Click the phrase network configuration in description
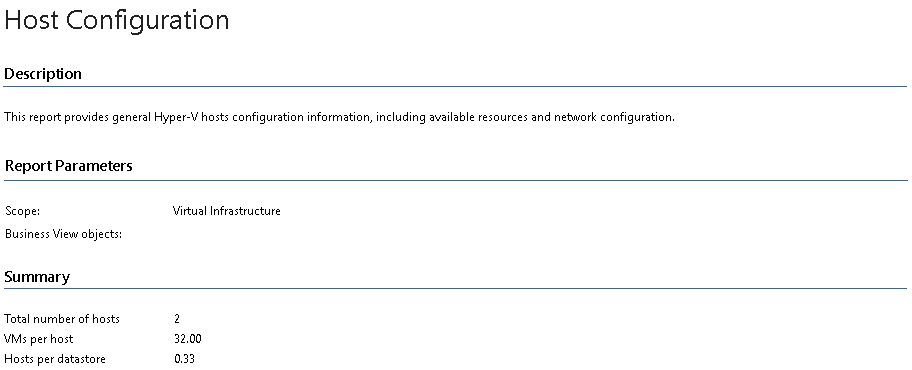Viewport: 912px width, 370px height. point(614,117)
